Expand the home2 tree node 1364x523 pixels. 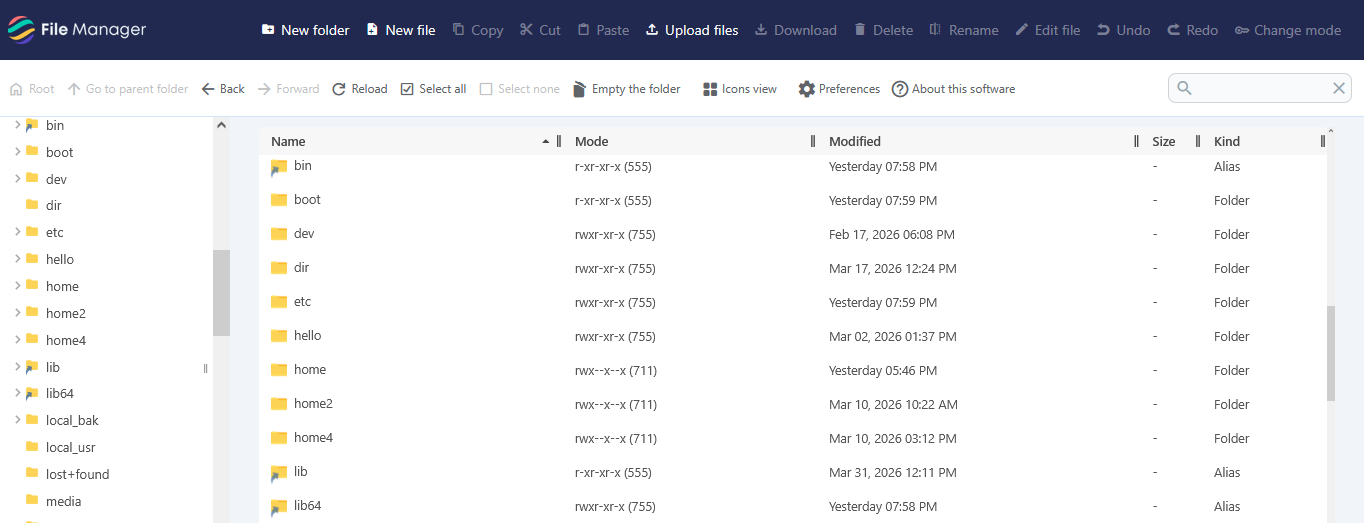(18, 313)
